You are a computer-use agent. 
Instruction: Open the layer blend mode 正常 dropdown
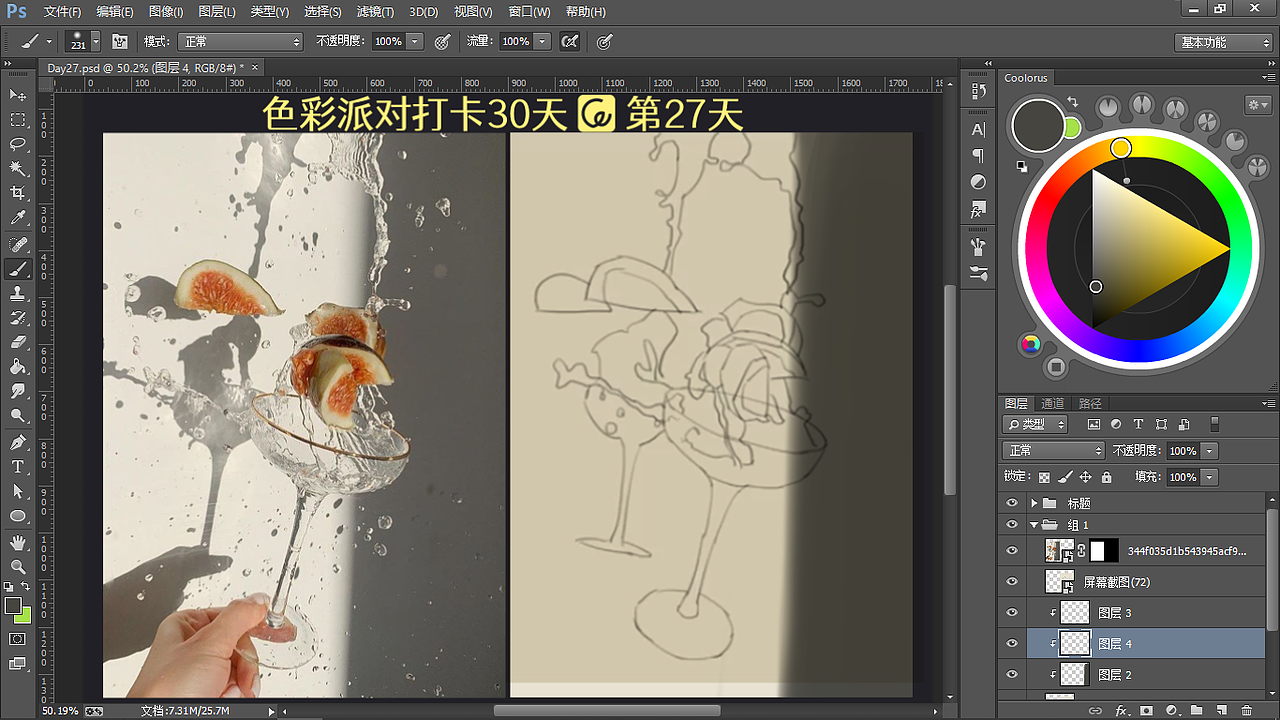coord(1053,451)
